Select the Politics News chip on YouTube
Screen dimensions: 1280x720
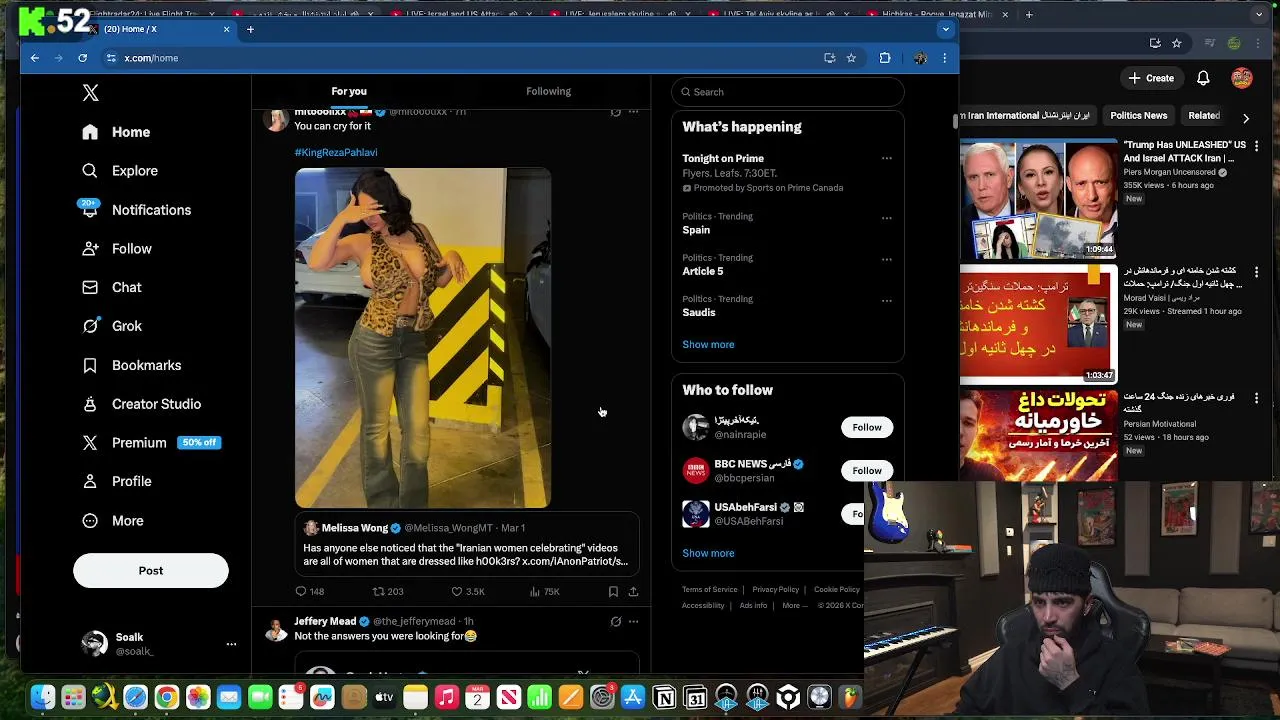pos(1139,116)
